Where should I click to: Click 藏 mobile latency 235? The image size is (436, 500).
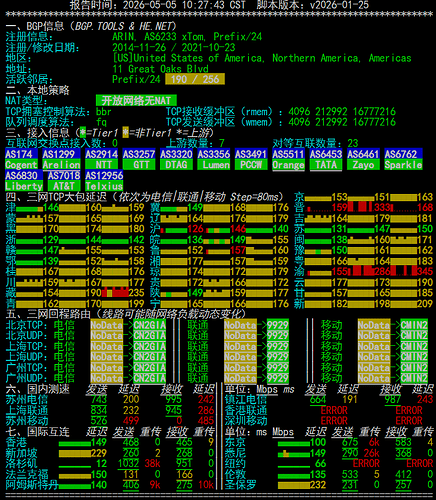coord(136,293)
